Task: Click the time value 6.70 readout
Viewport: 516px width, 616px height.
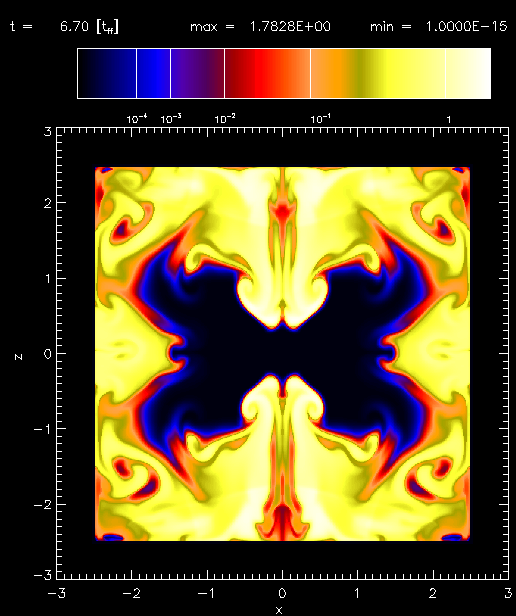Action: tap(74, 27)
